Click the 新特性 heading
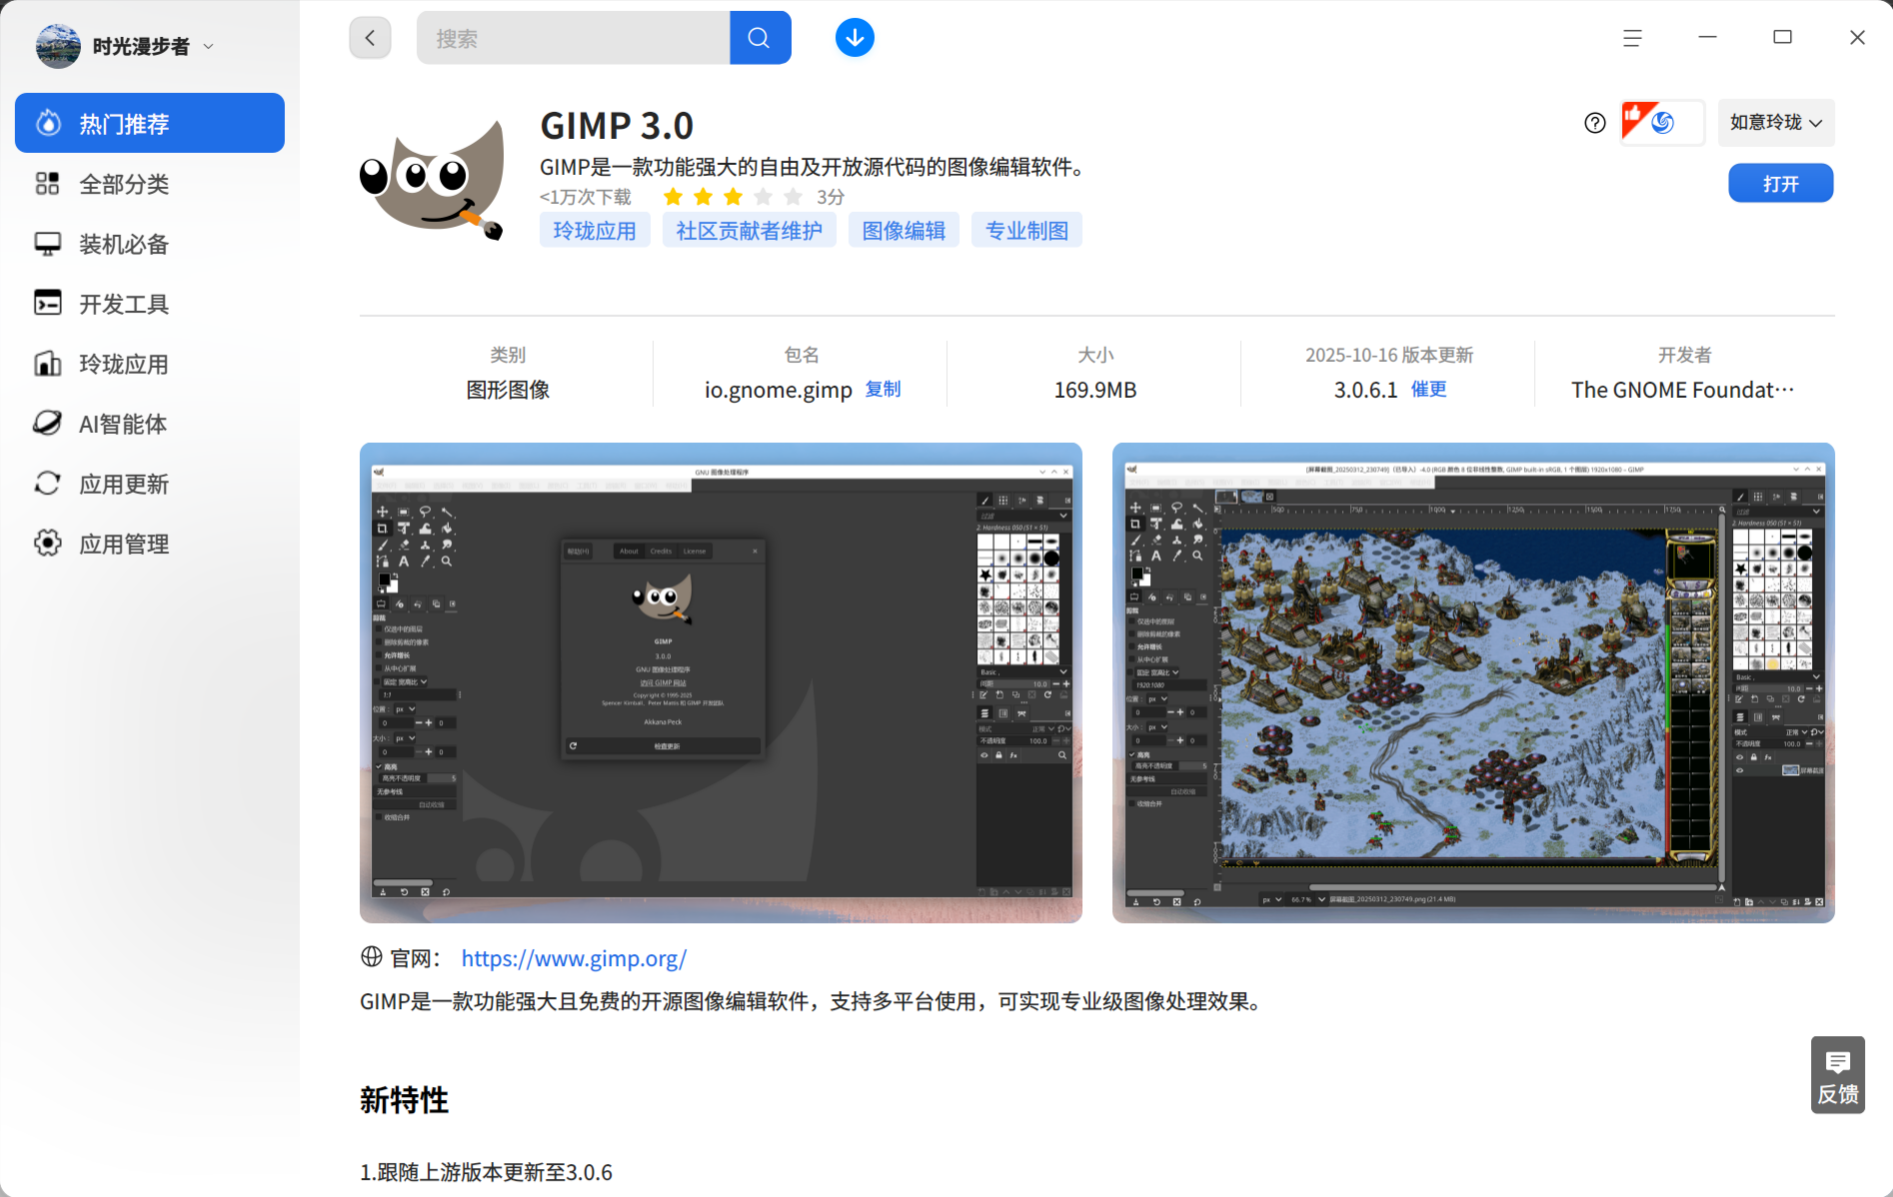The image size is (1893, 1197). (x=404, y=1100)
